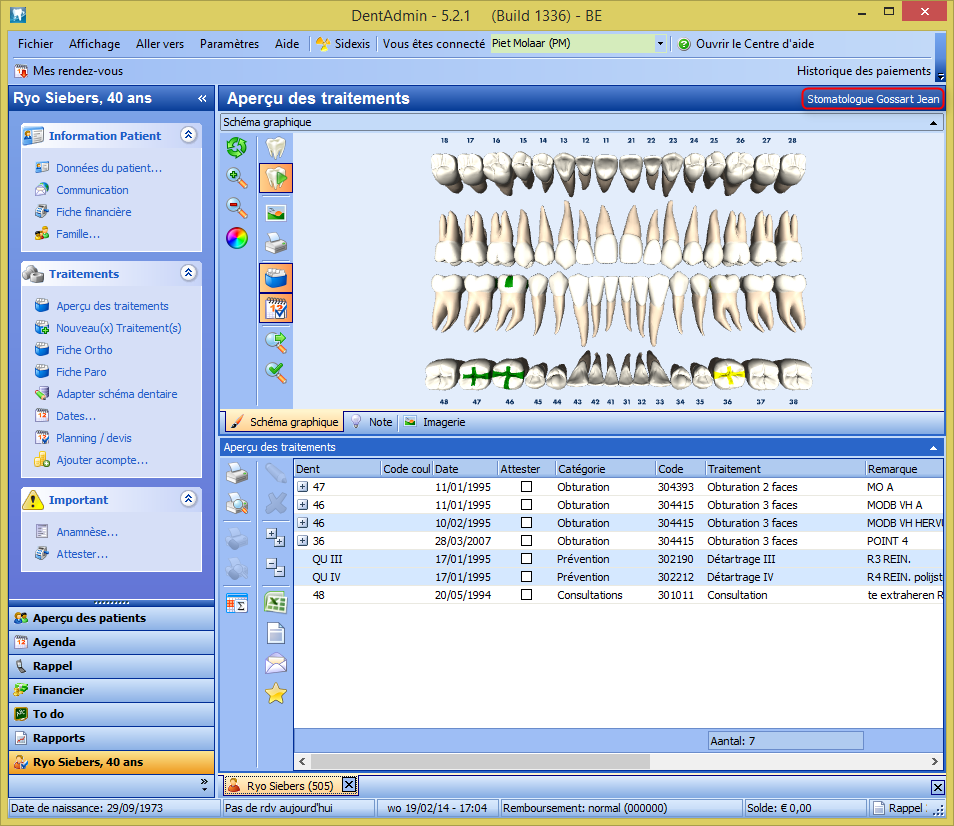
Task: Click the yellow star favorite icon
Action: [x=275, y=693]
